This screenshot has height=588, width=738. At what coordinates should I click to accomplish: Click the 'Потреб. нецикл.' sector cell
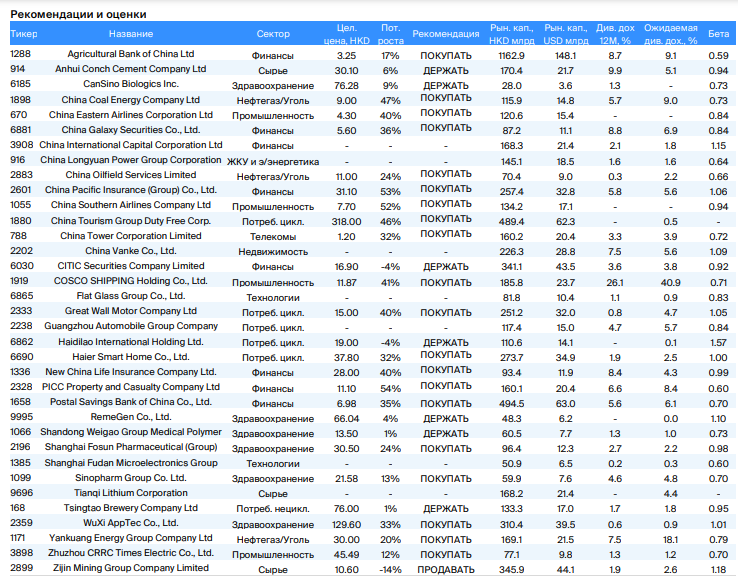[x=273, y=509]
